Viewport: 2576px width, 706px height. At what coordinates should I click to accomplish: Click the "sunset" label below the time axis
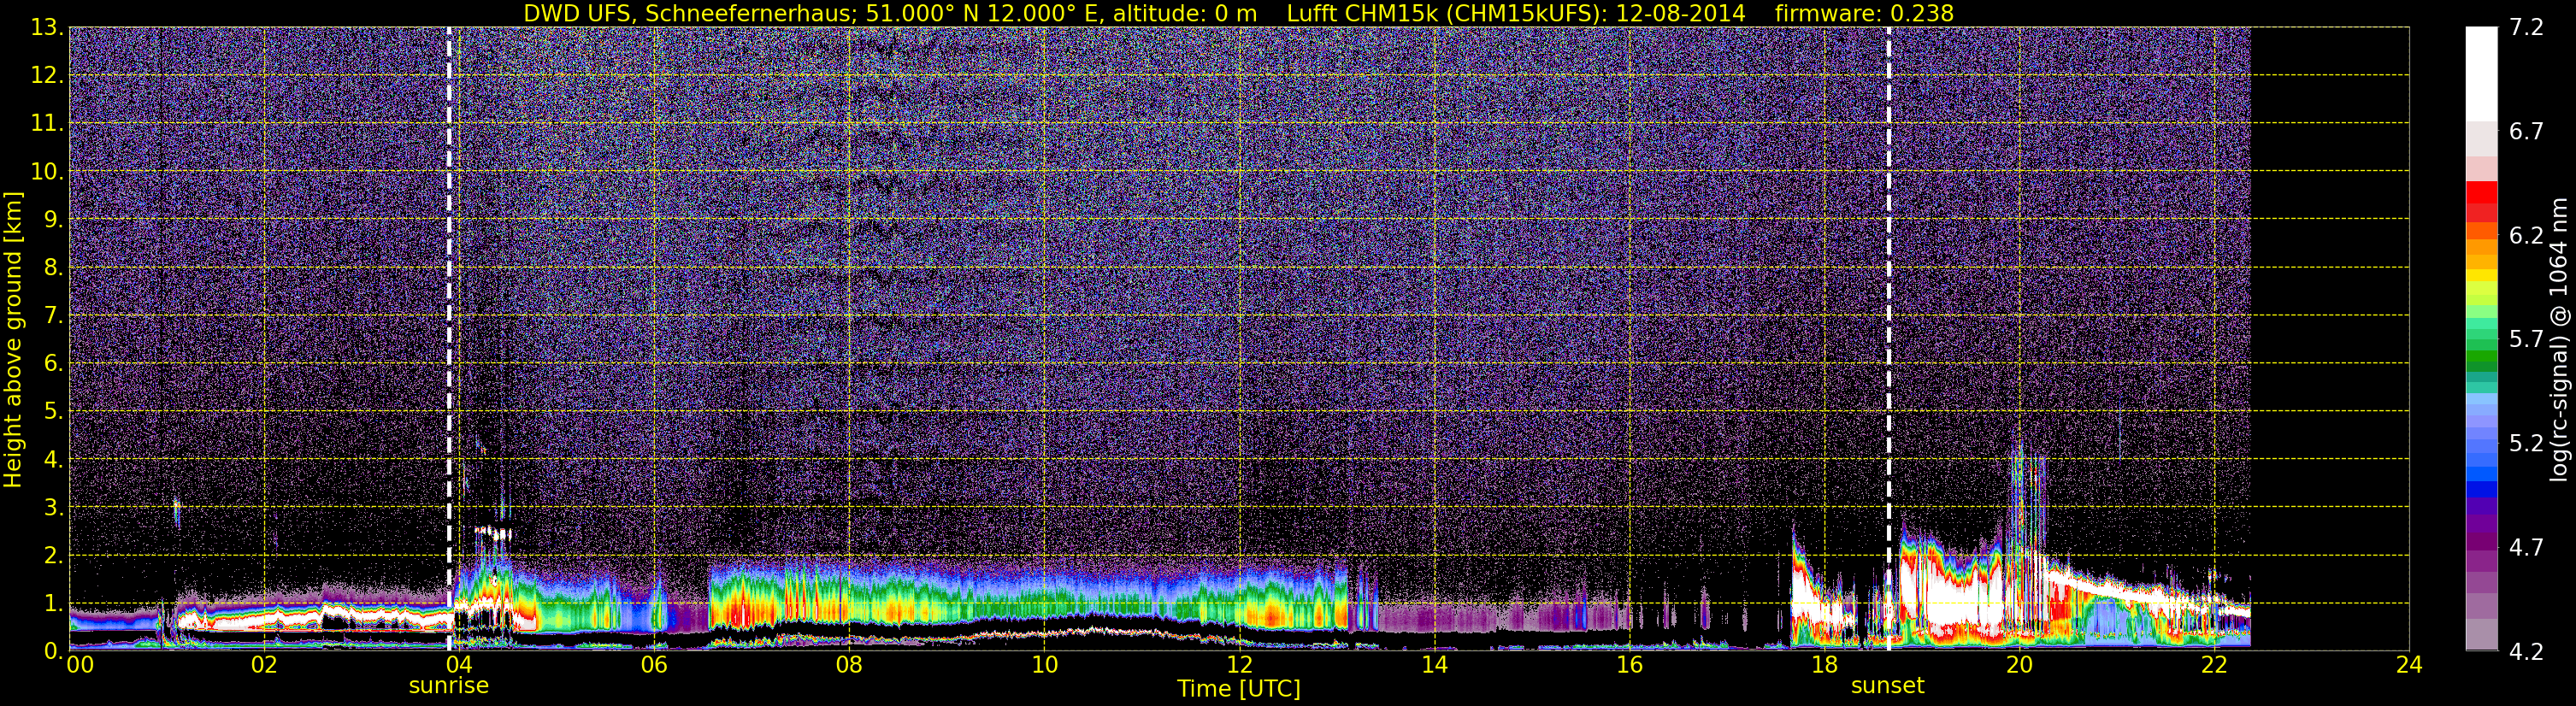tap(1888, 686)
